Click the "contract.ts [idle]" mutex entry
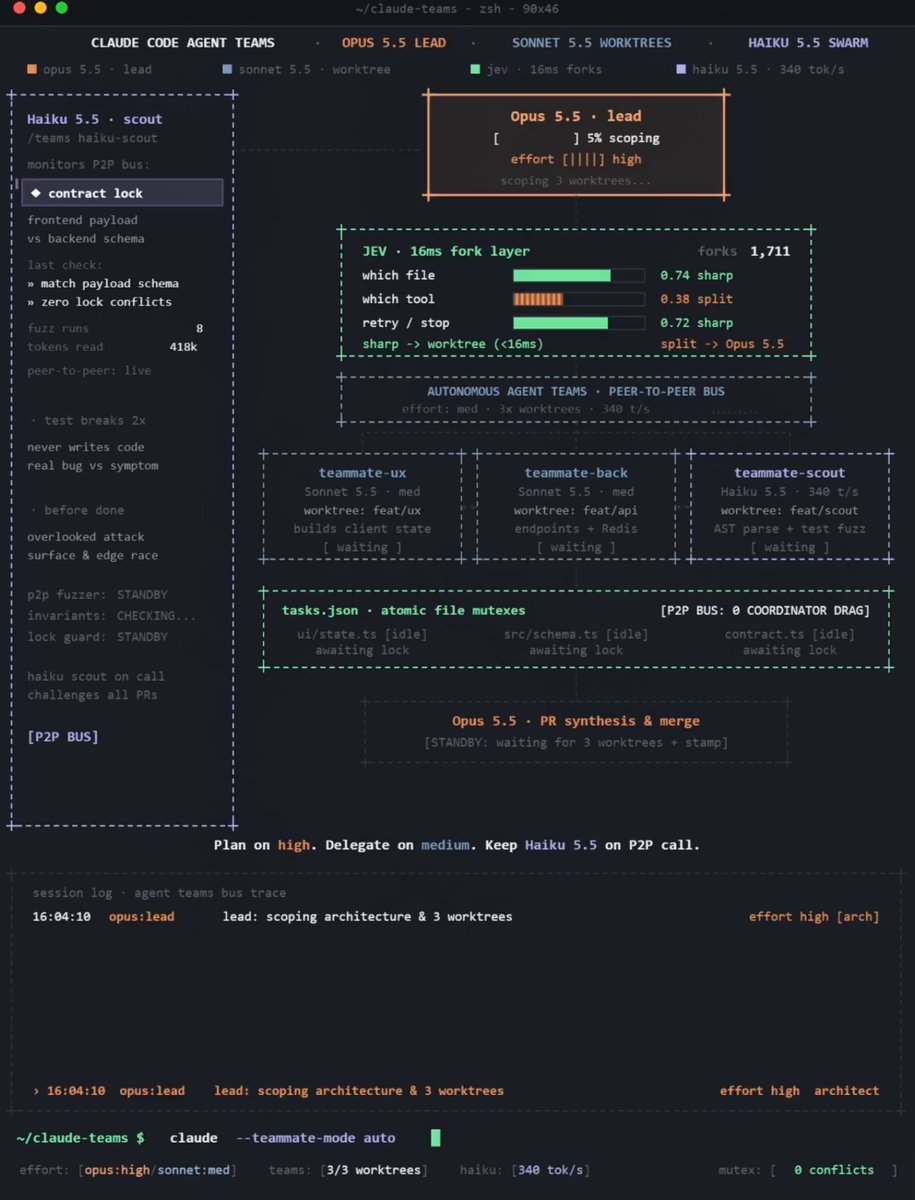Viewport: 915px width, 1200px height. (x=790, y=634)
